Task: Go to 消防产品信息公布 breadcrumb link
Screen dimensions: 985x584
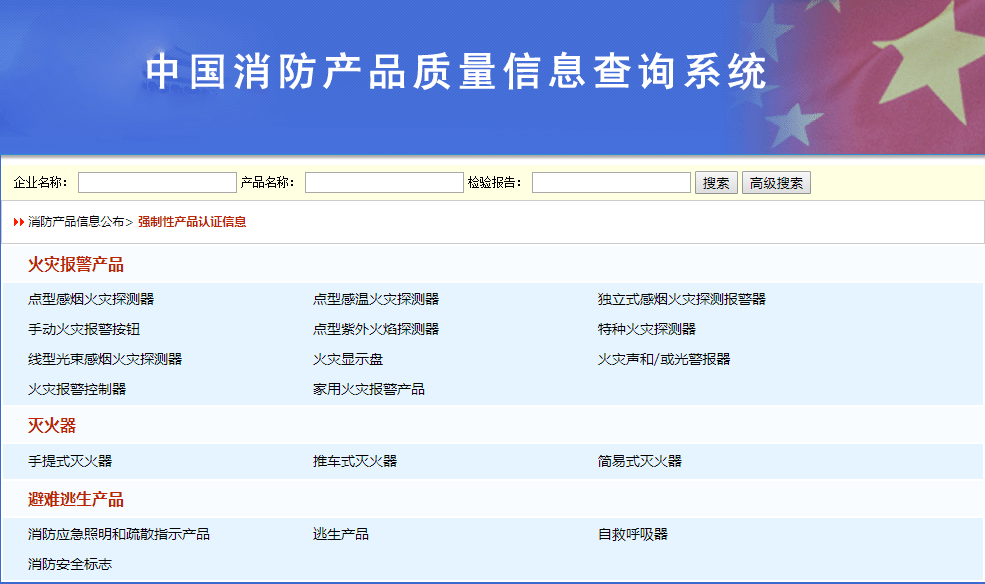Action: tap(76, 222)
